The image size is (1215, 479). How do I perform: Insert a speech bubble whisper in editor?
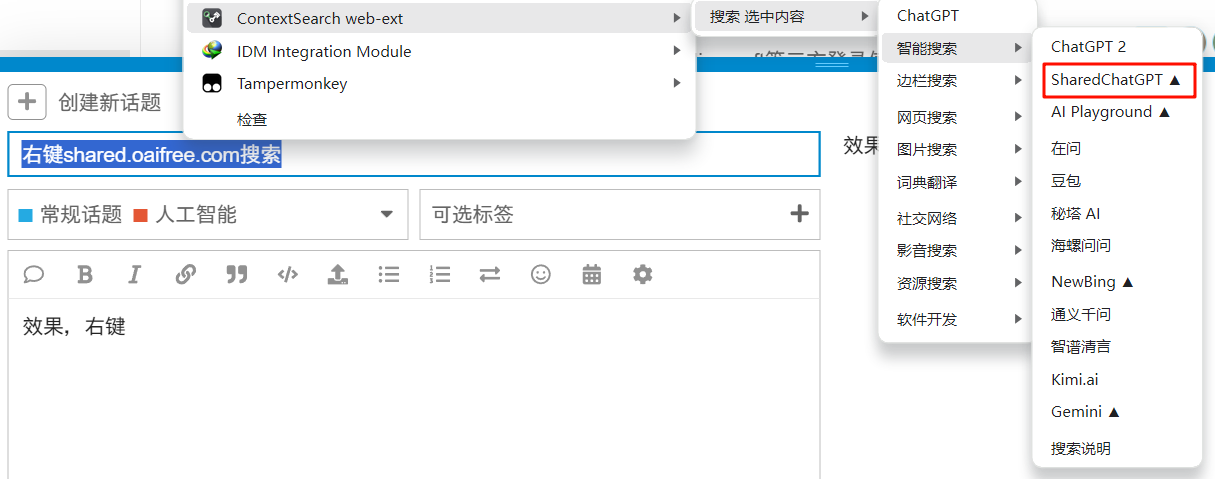coord(34,274)
